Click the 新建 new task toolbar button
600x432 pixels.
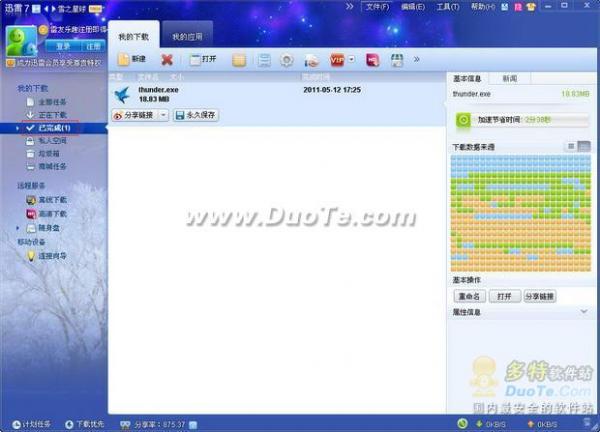[132, 59]
